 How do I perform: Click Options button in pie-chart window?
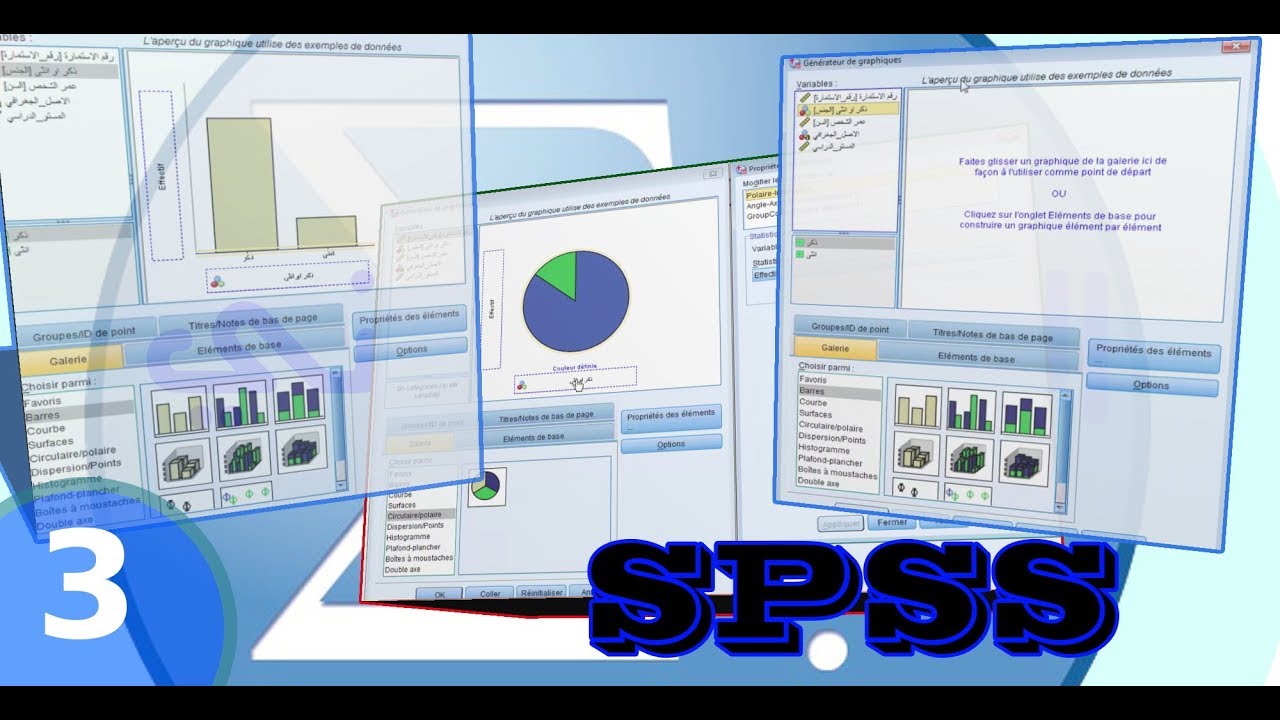(671, 444)
